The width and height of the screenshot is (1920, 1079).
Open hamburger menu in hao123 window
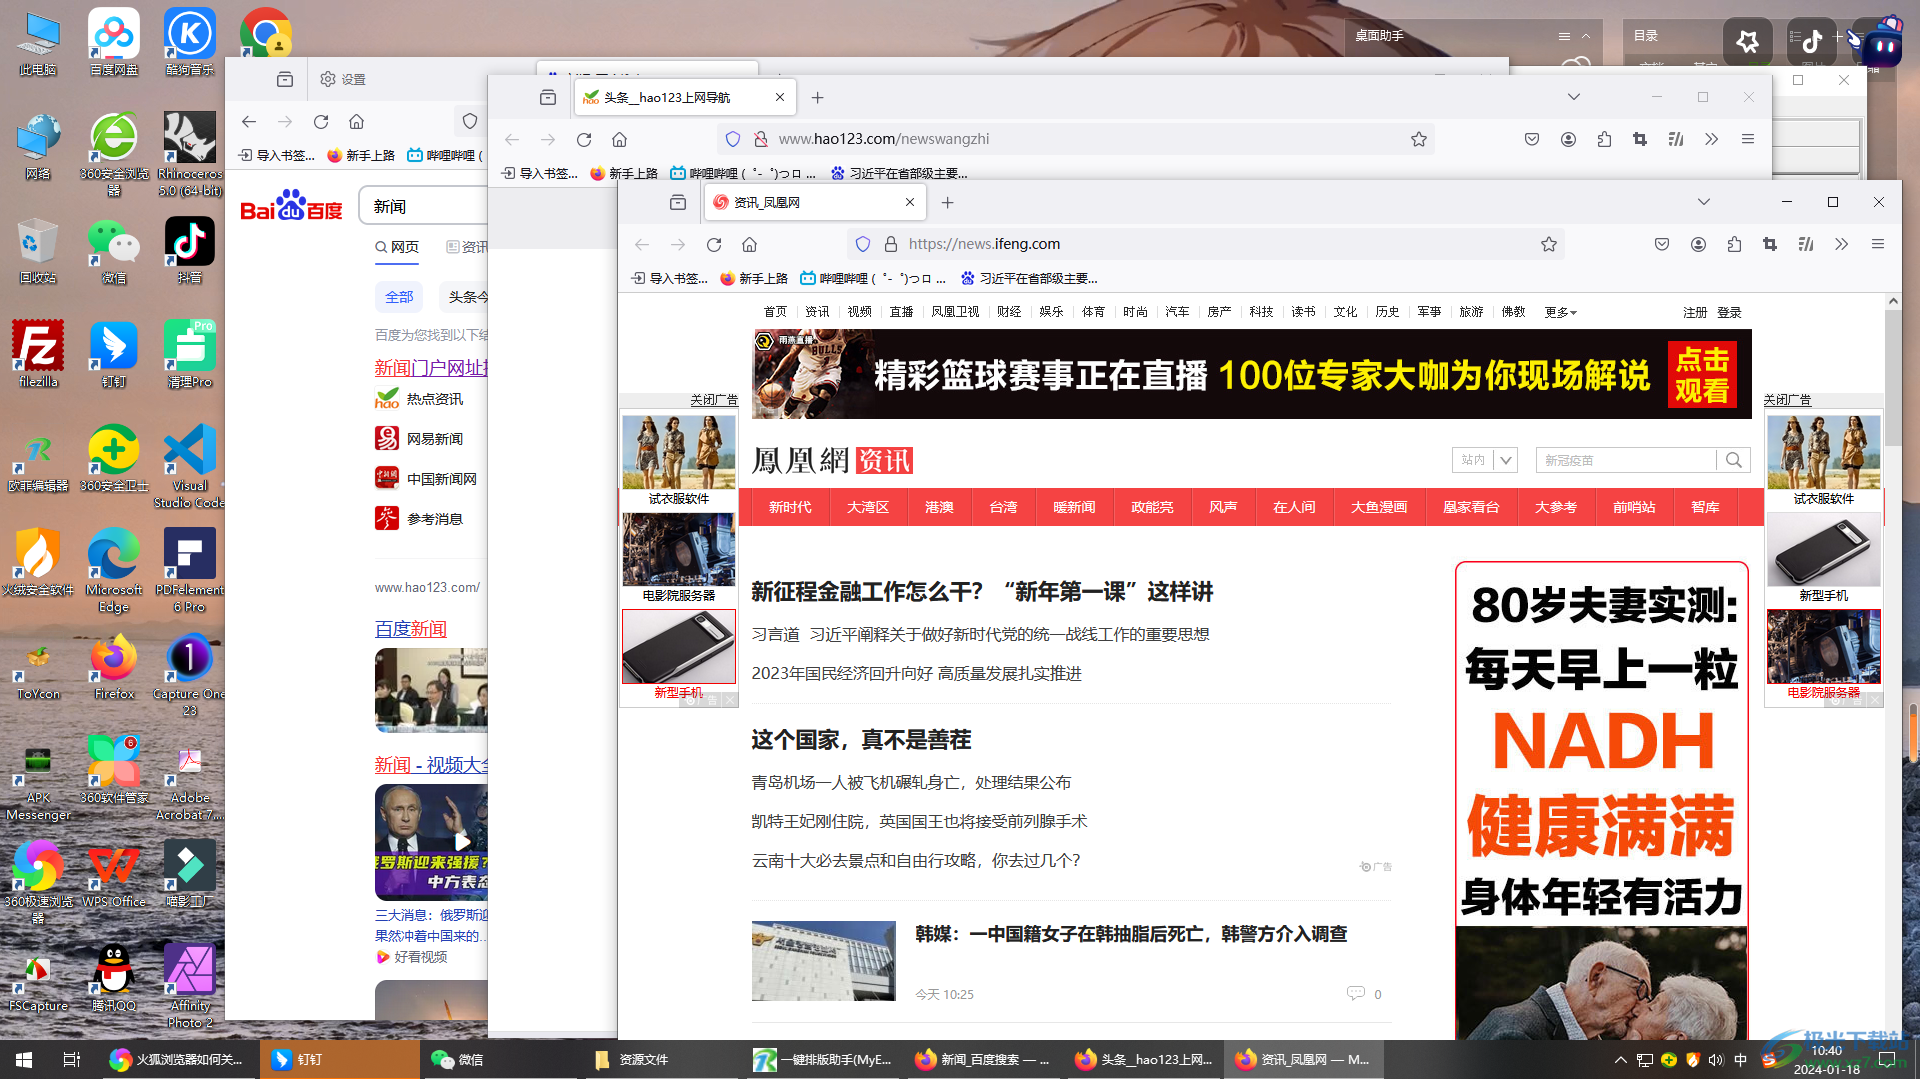tap(1748, 140)
